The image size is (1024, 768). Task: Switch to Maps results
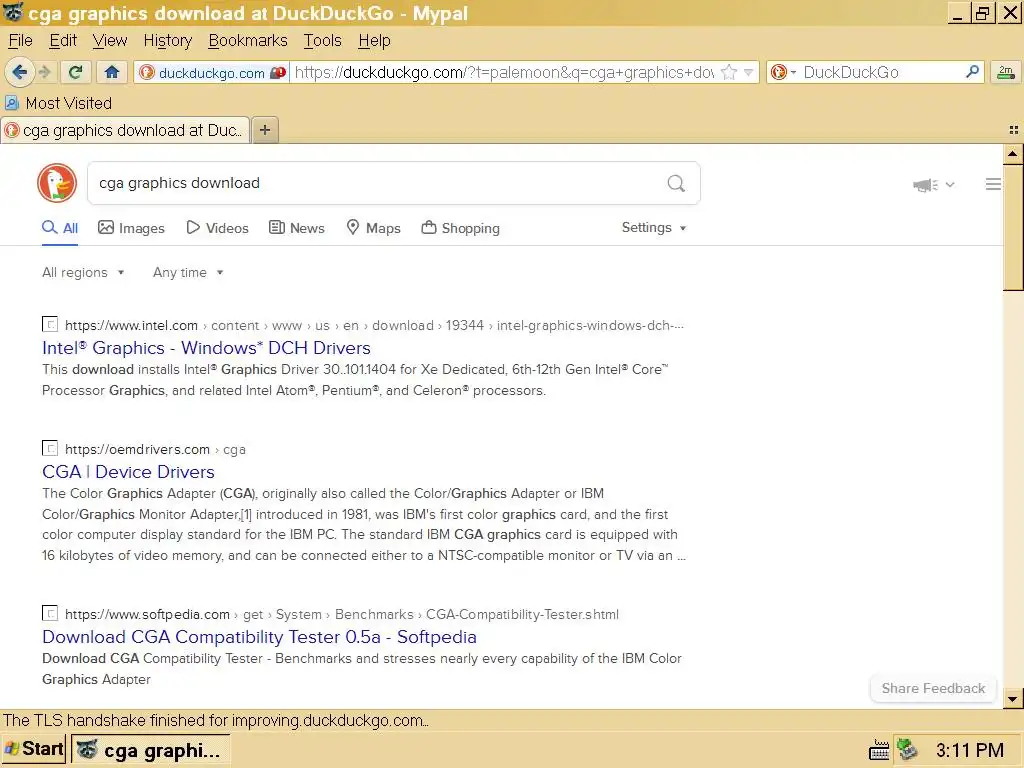coord(373,228)
